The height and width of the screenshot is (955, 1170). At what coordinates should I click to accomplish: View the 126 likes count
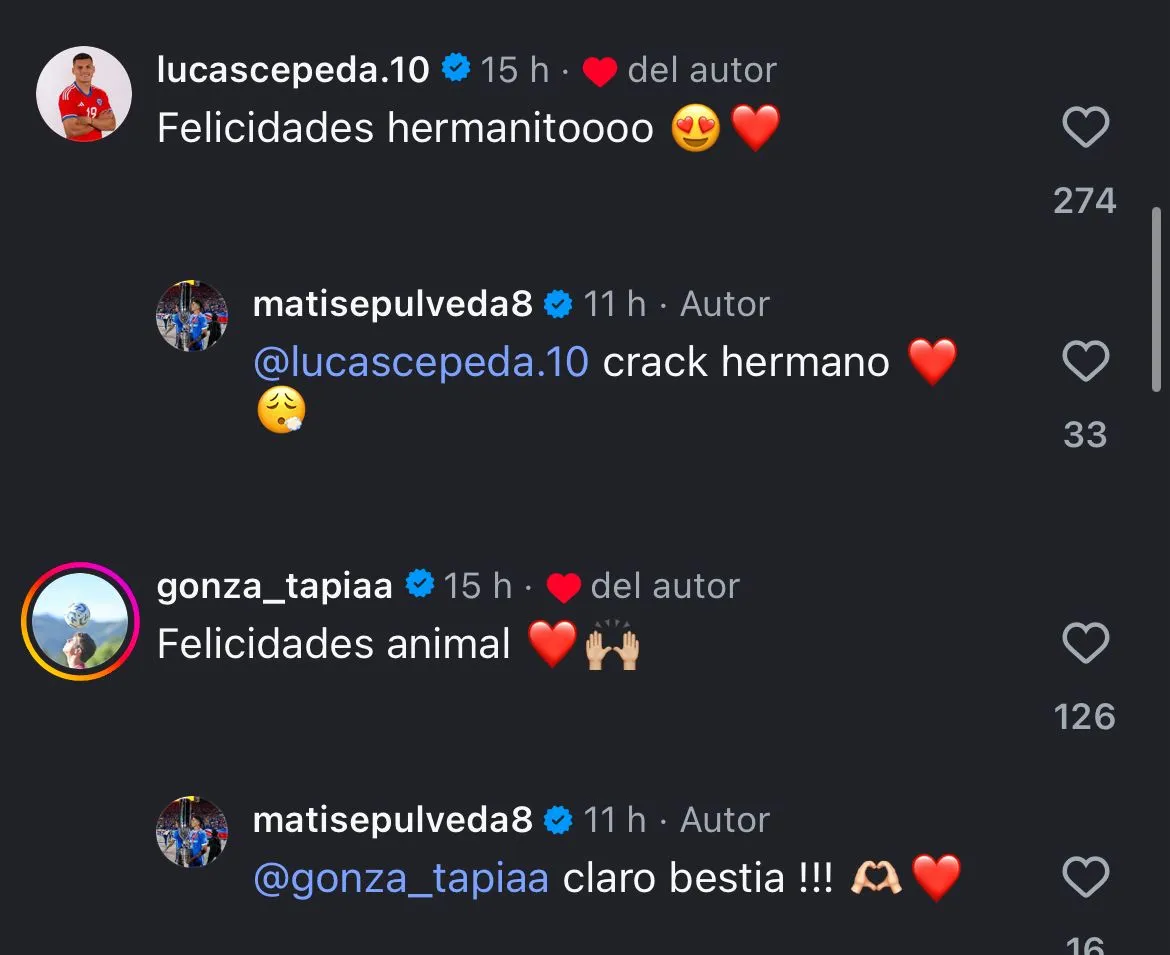pyautogui.click(x=1085, y=717)
